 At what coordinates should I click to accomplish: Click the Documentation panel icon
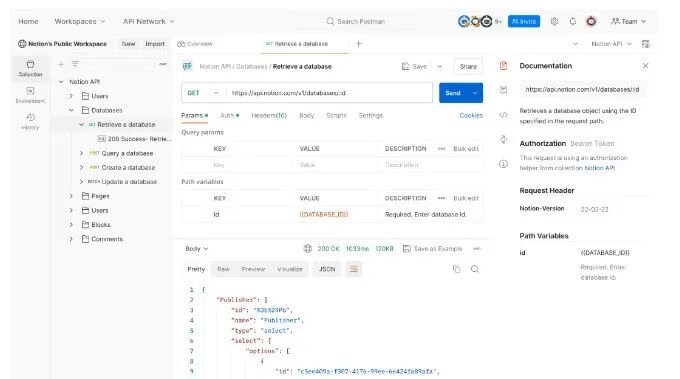coord(503,66)
